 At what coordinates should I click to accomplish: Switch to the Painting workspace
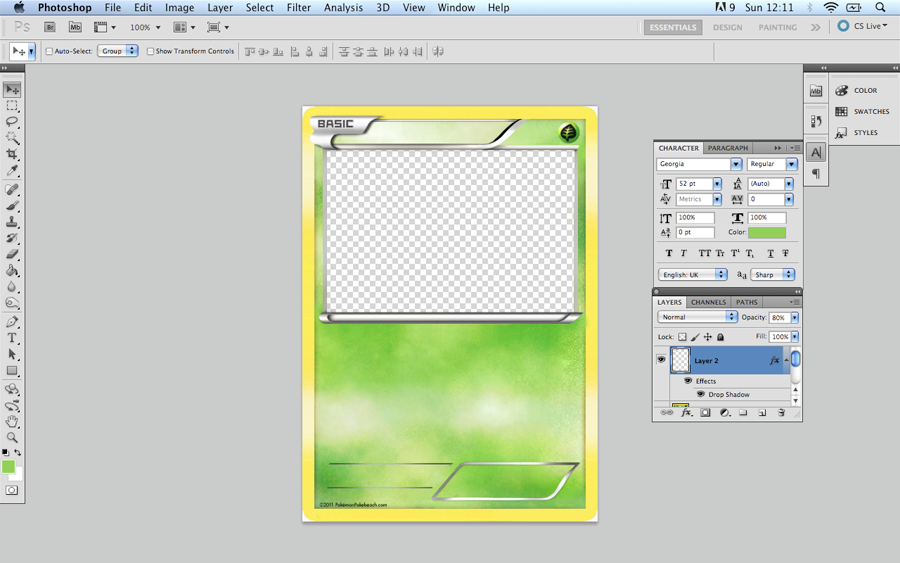tap(778, 27)
